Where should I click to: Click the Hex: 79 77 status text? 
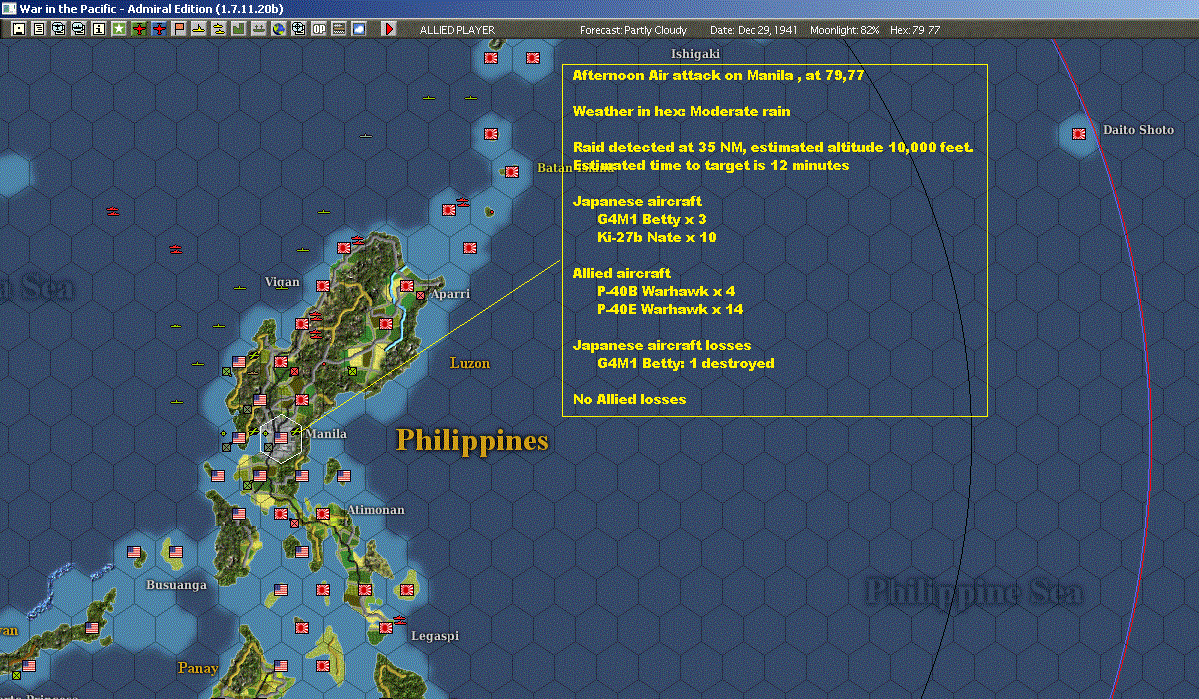(915, 30)
